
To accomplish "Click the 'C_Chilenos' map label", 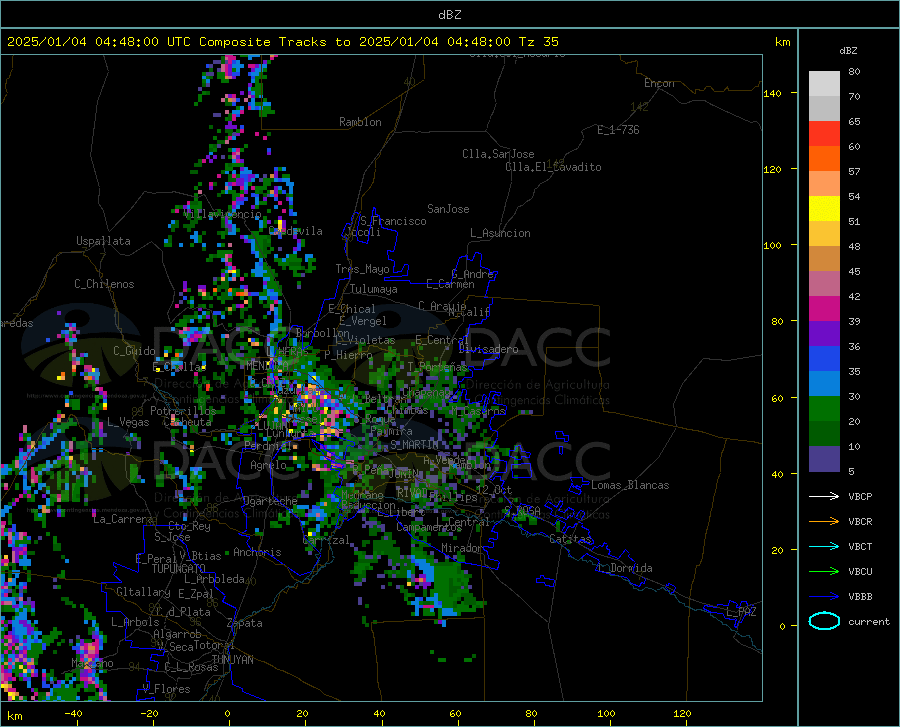I will click(104, 284).
